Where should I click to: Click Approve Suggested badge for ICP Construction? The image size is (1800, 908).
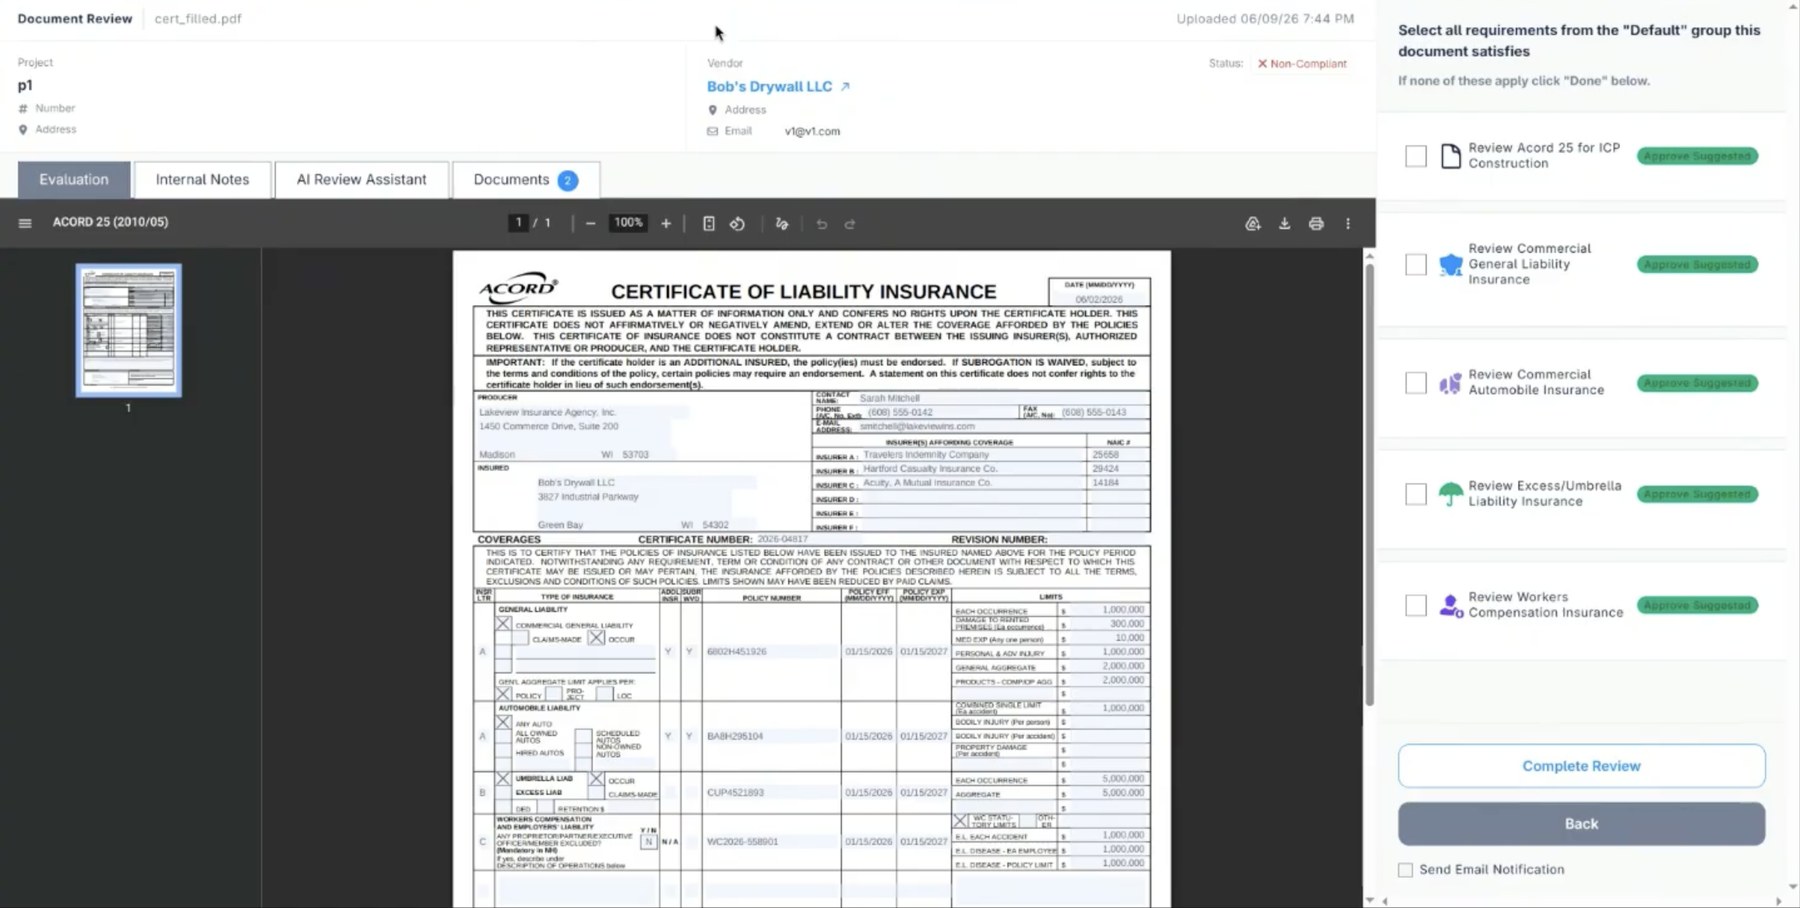pos(1697,156)
